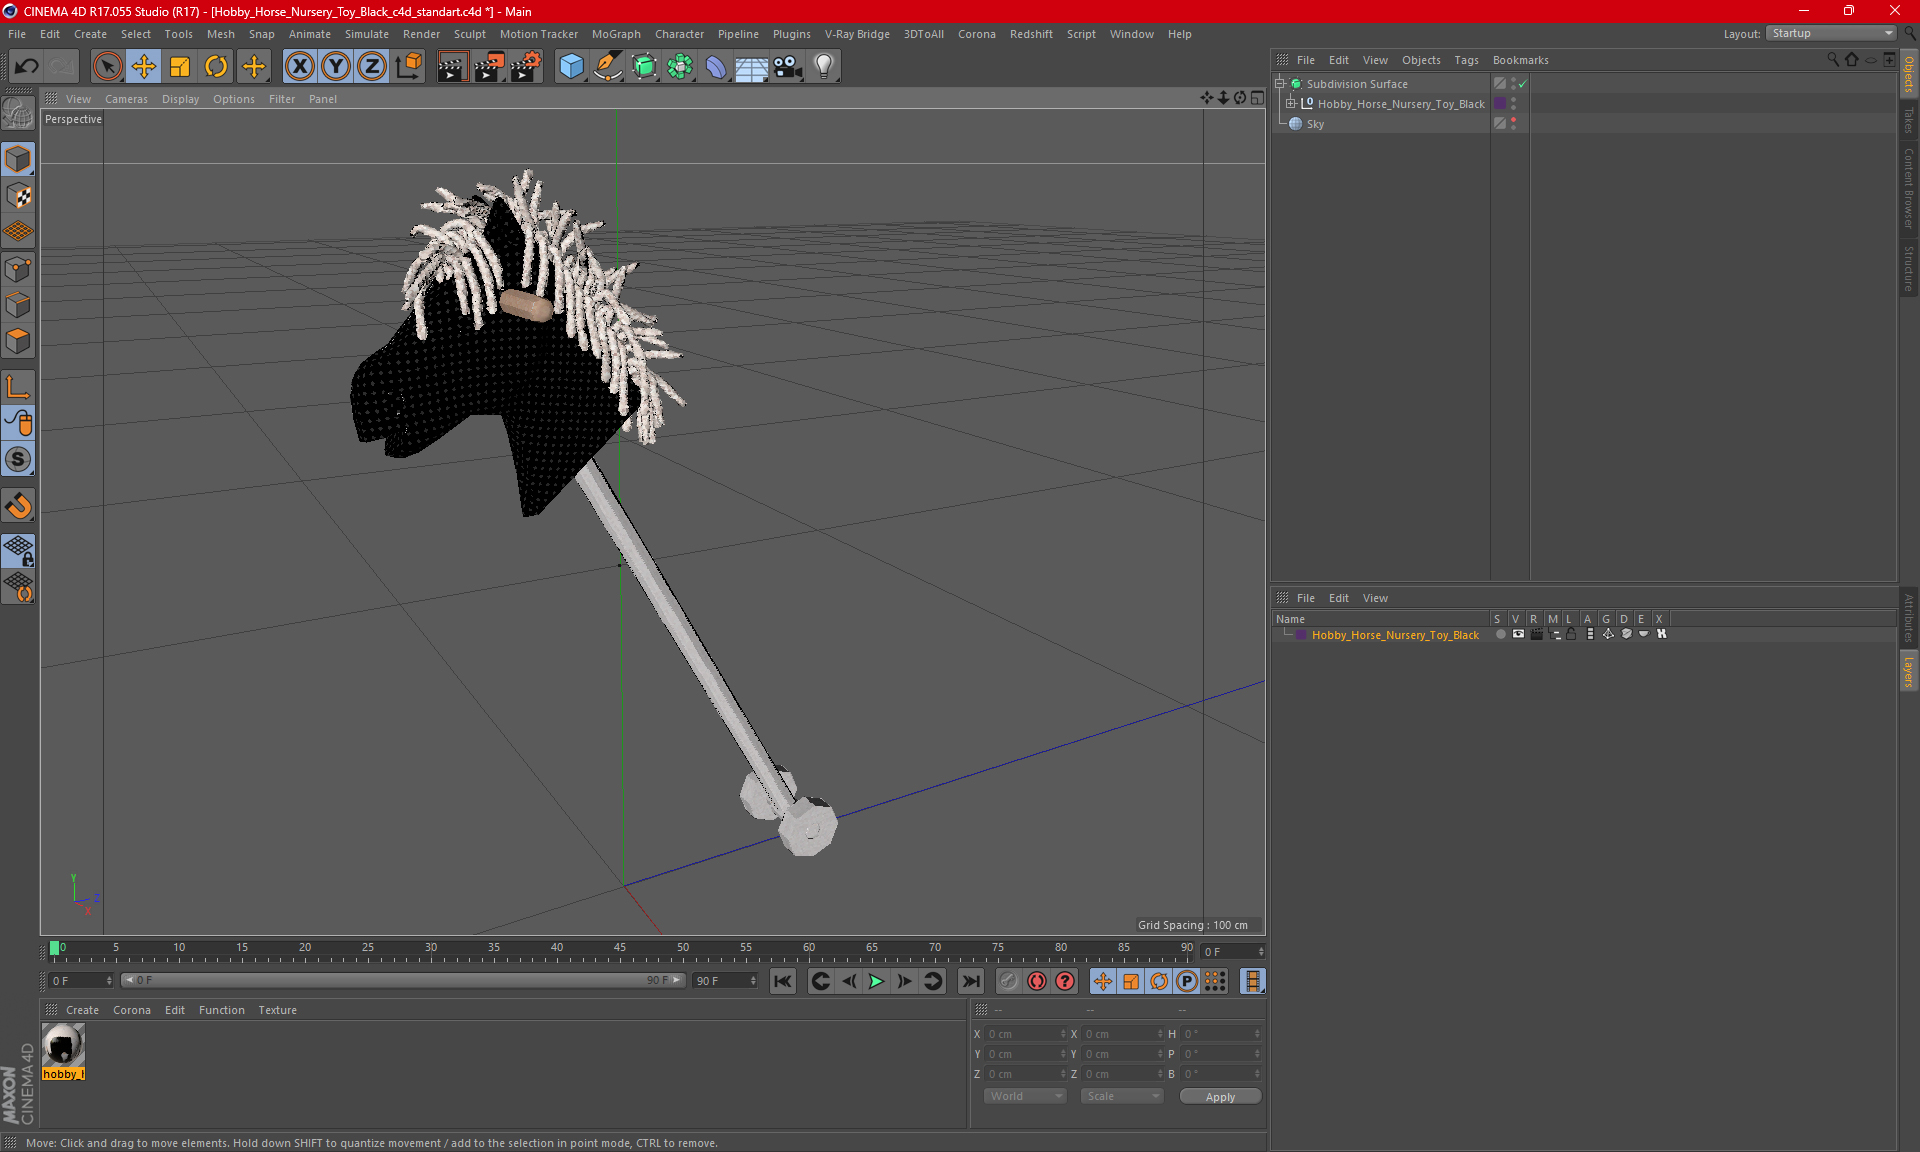Click frame 45 on timeline ruler
The image size is (1920, 1152).
[620, 950]
